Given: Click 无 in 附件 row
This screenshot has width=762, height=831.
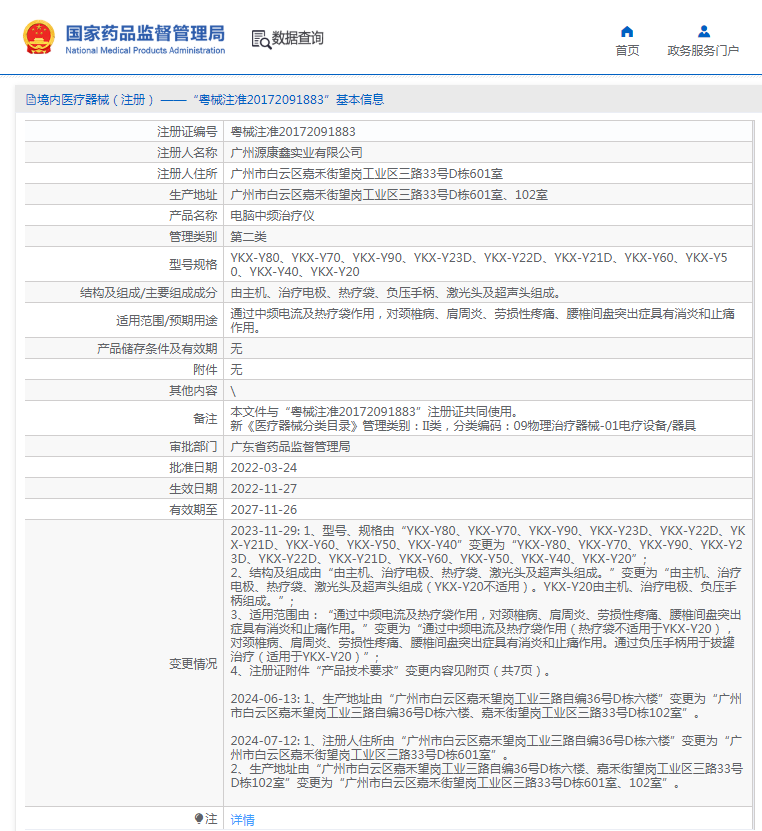Looking at the screenshot, I should [236, 369].
